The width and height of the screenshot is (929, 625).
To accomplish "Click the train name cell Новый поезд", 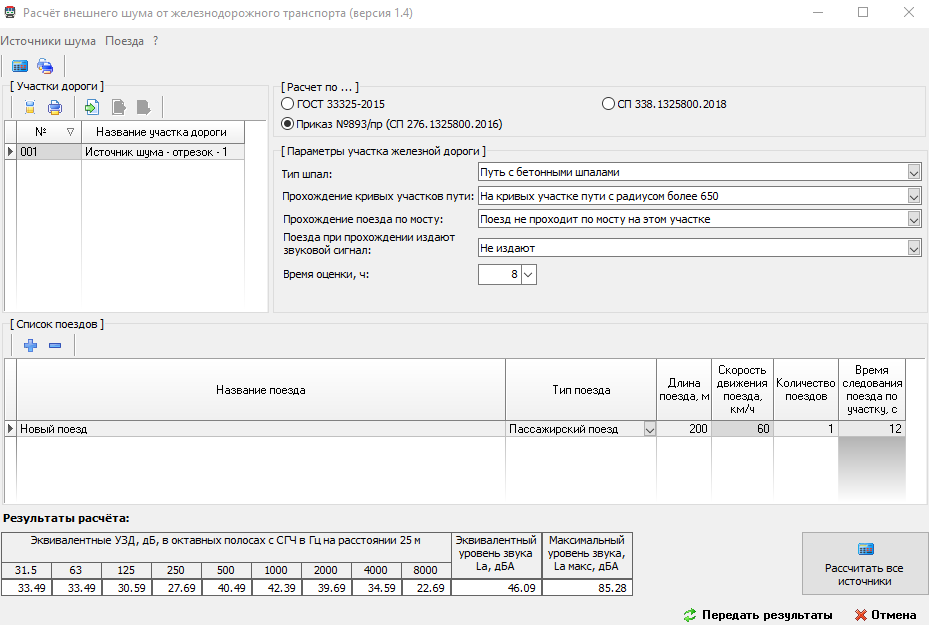I will (x=261, y=429).
